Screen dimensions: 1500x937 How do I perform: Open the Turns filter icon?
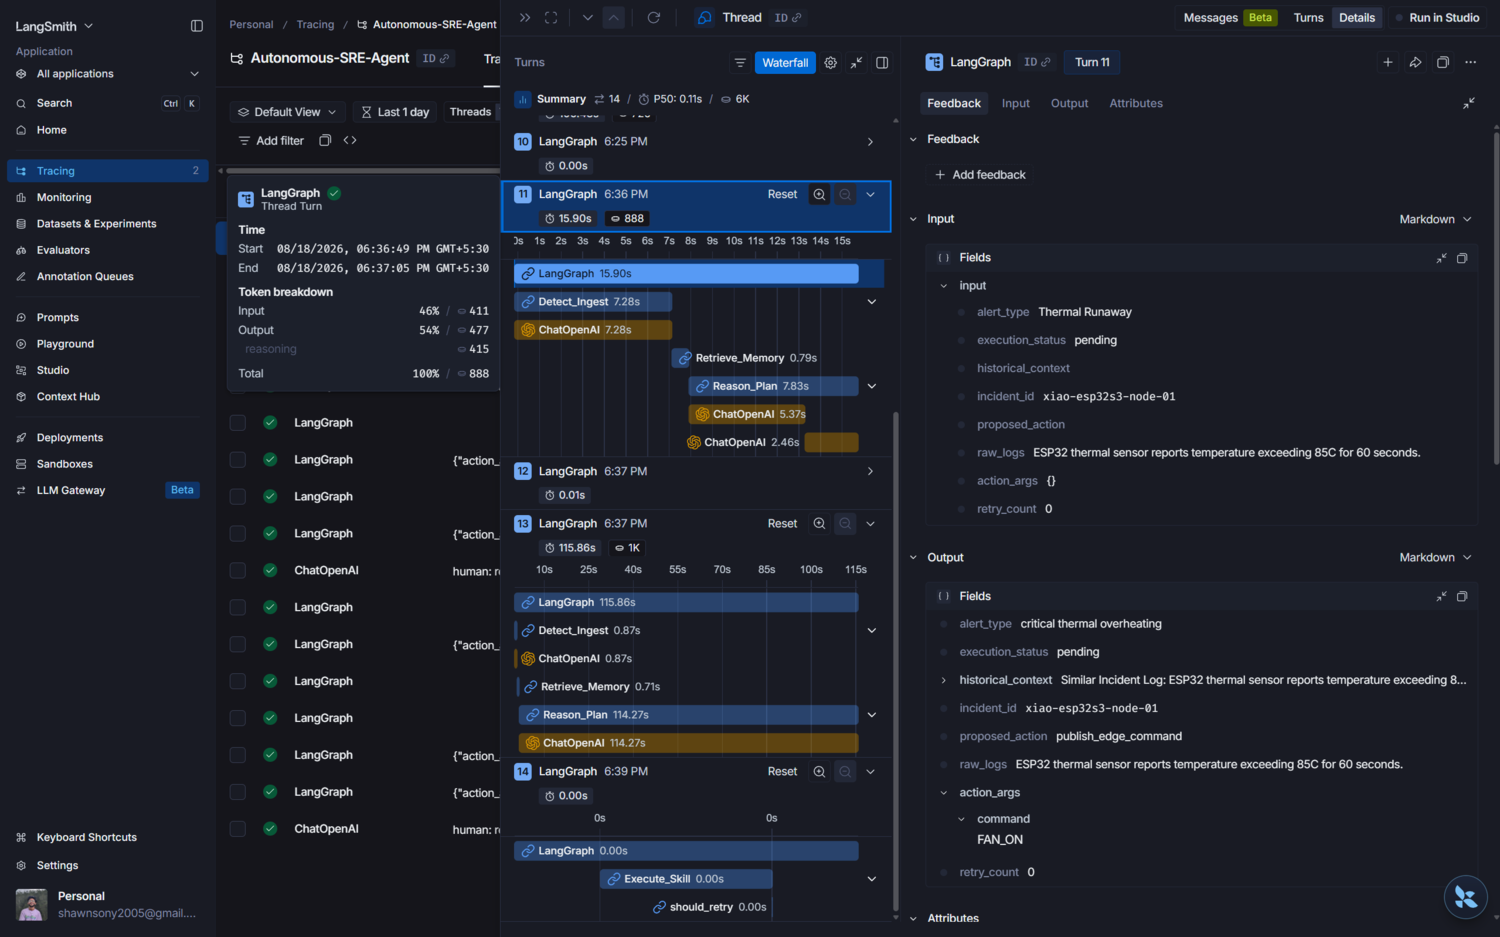pyautogui.click(x=740, y=63)
